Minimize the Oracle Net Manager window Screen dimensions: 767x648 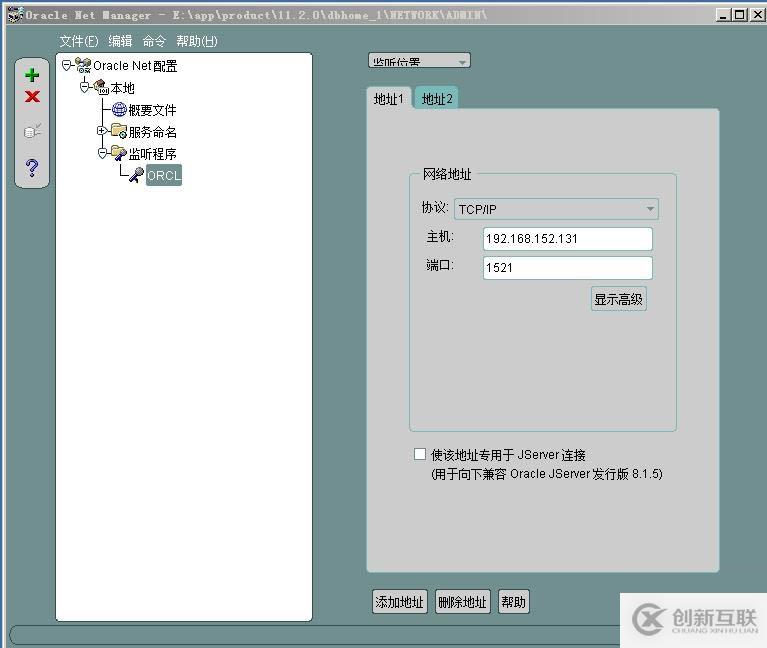(723, 15)
